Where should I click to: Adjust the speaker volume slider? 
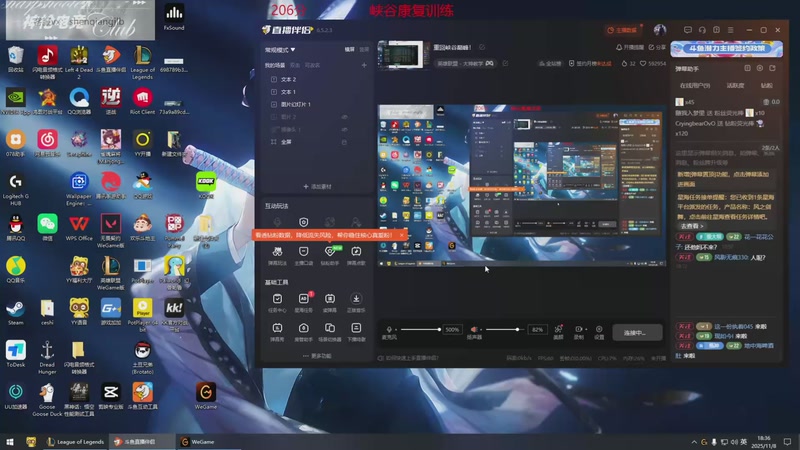point(505,330)
